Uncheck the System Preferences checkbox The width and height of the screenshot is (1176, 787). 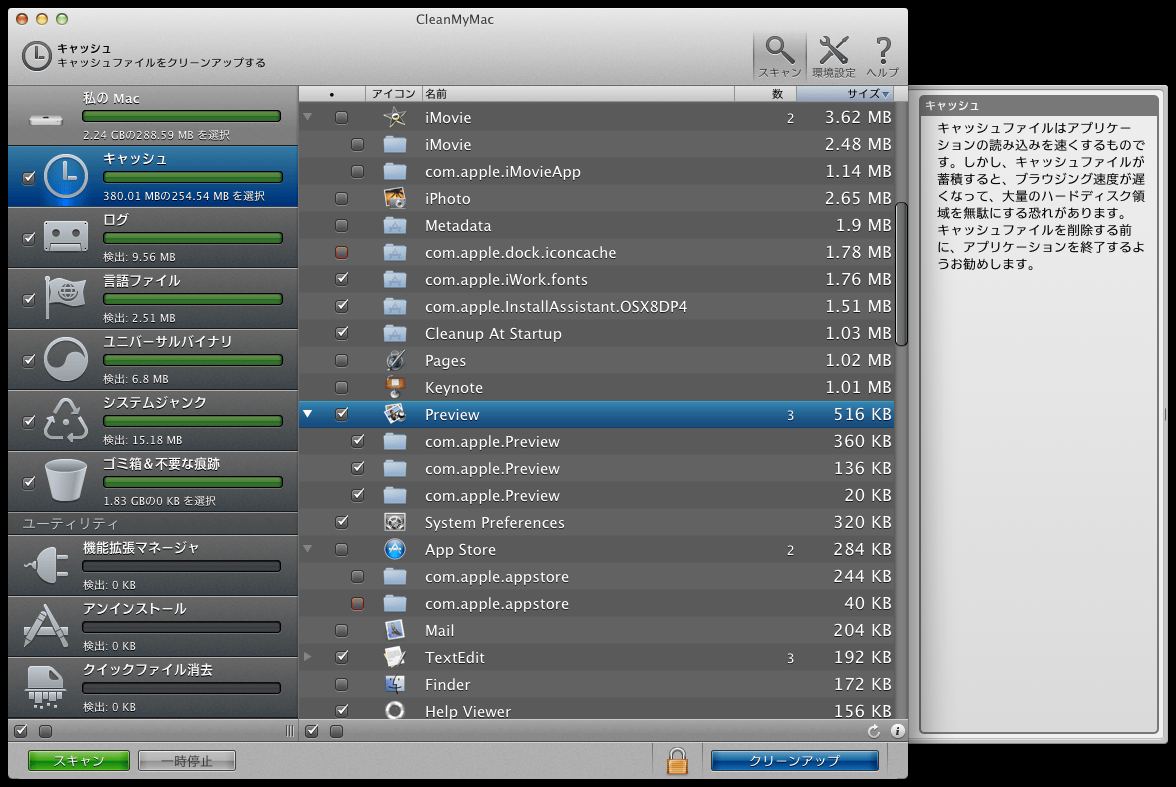(341, 522)
